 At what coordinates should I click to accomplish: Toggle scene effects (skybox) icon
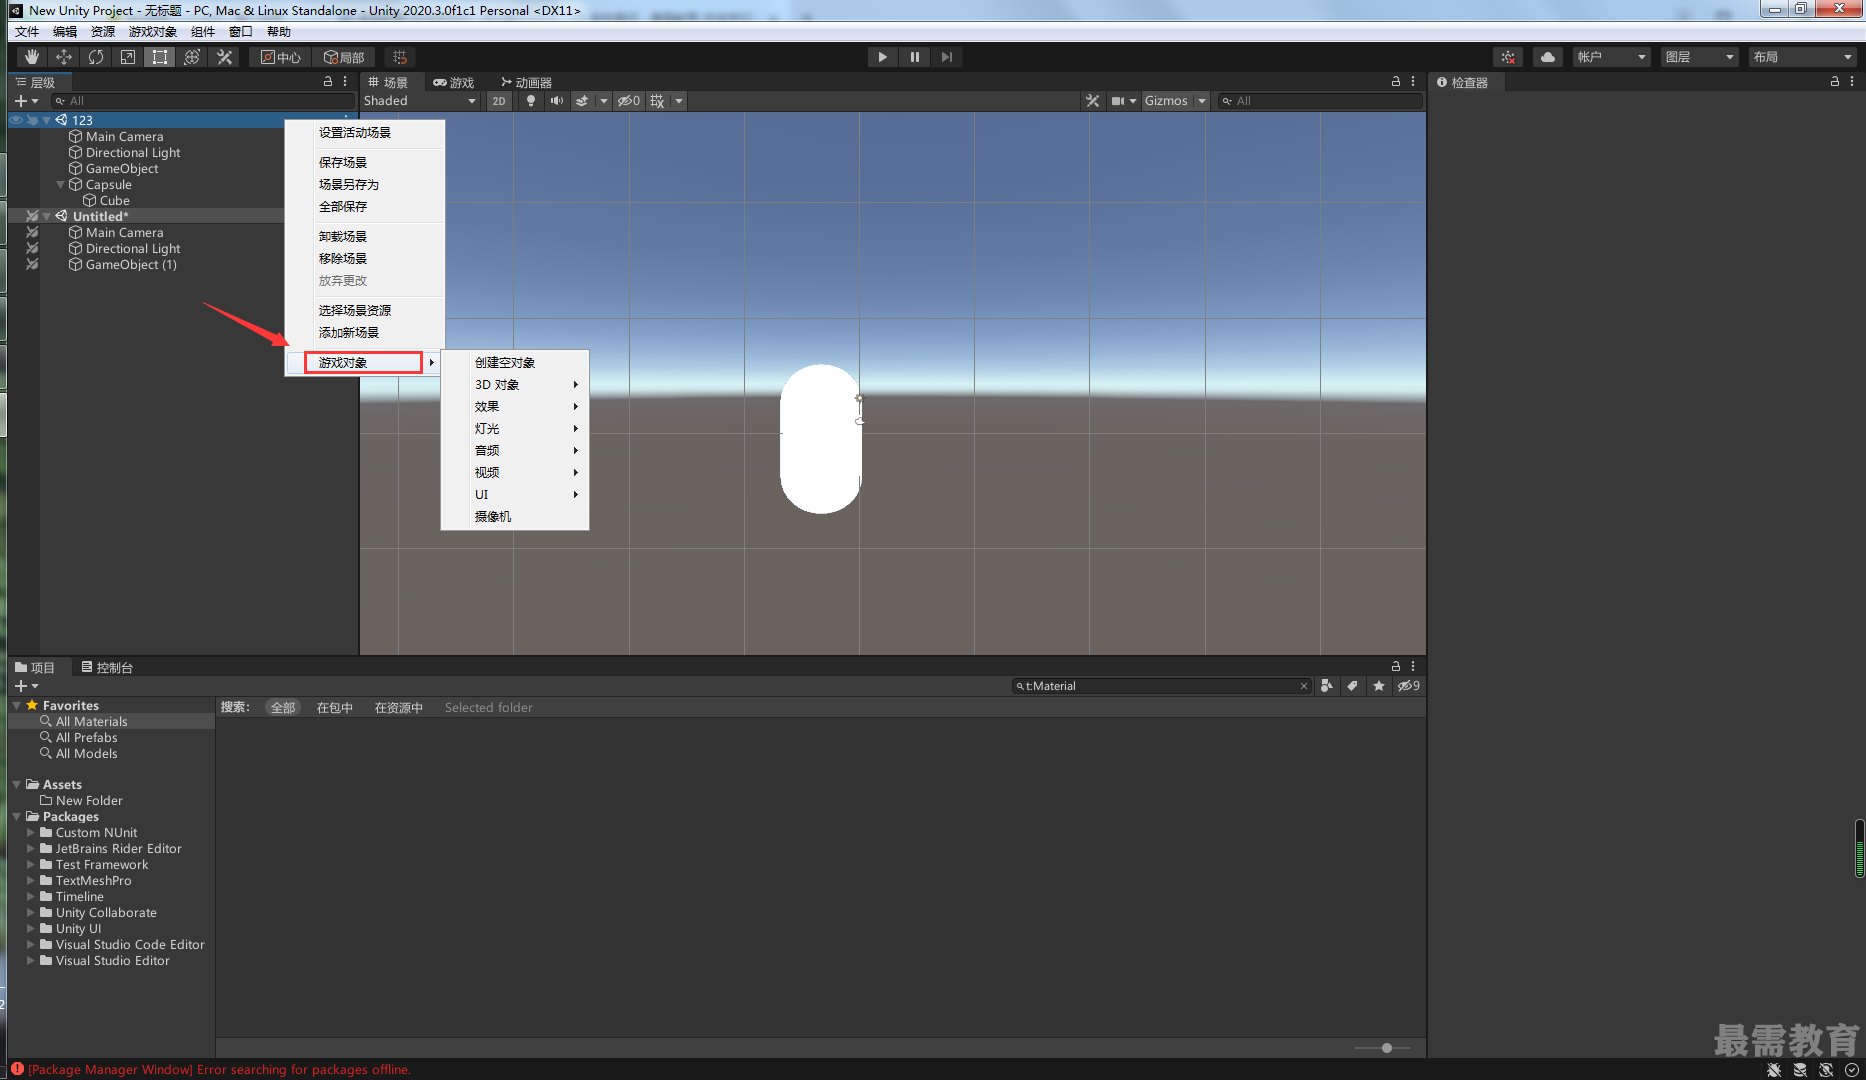click(x=582, y=101)
